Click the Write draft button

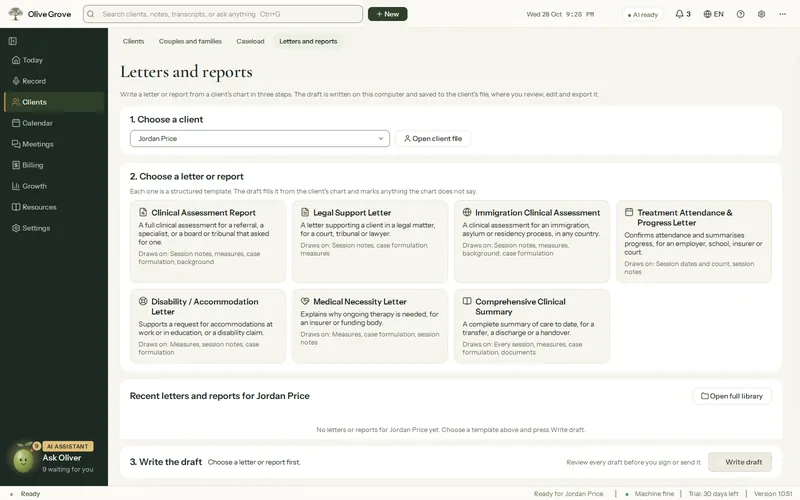click(x=740, y=462)
